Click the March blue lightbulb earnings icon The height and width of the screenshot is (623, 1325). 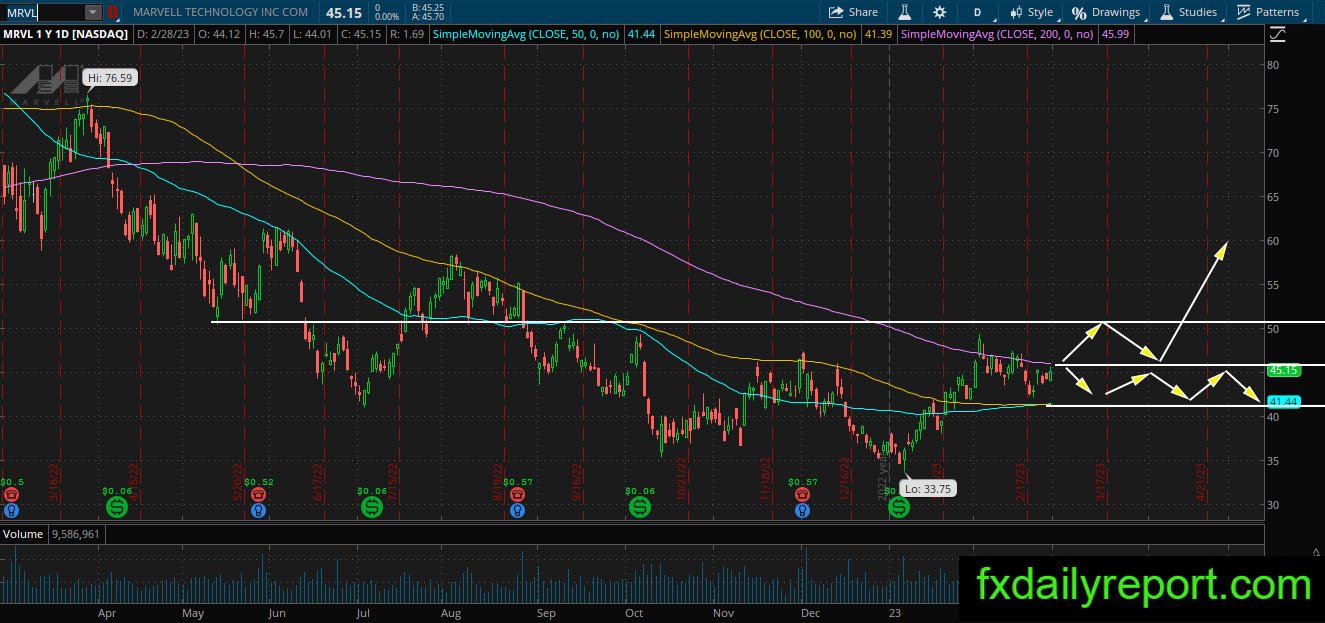[12, 510]
